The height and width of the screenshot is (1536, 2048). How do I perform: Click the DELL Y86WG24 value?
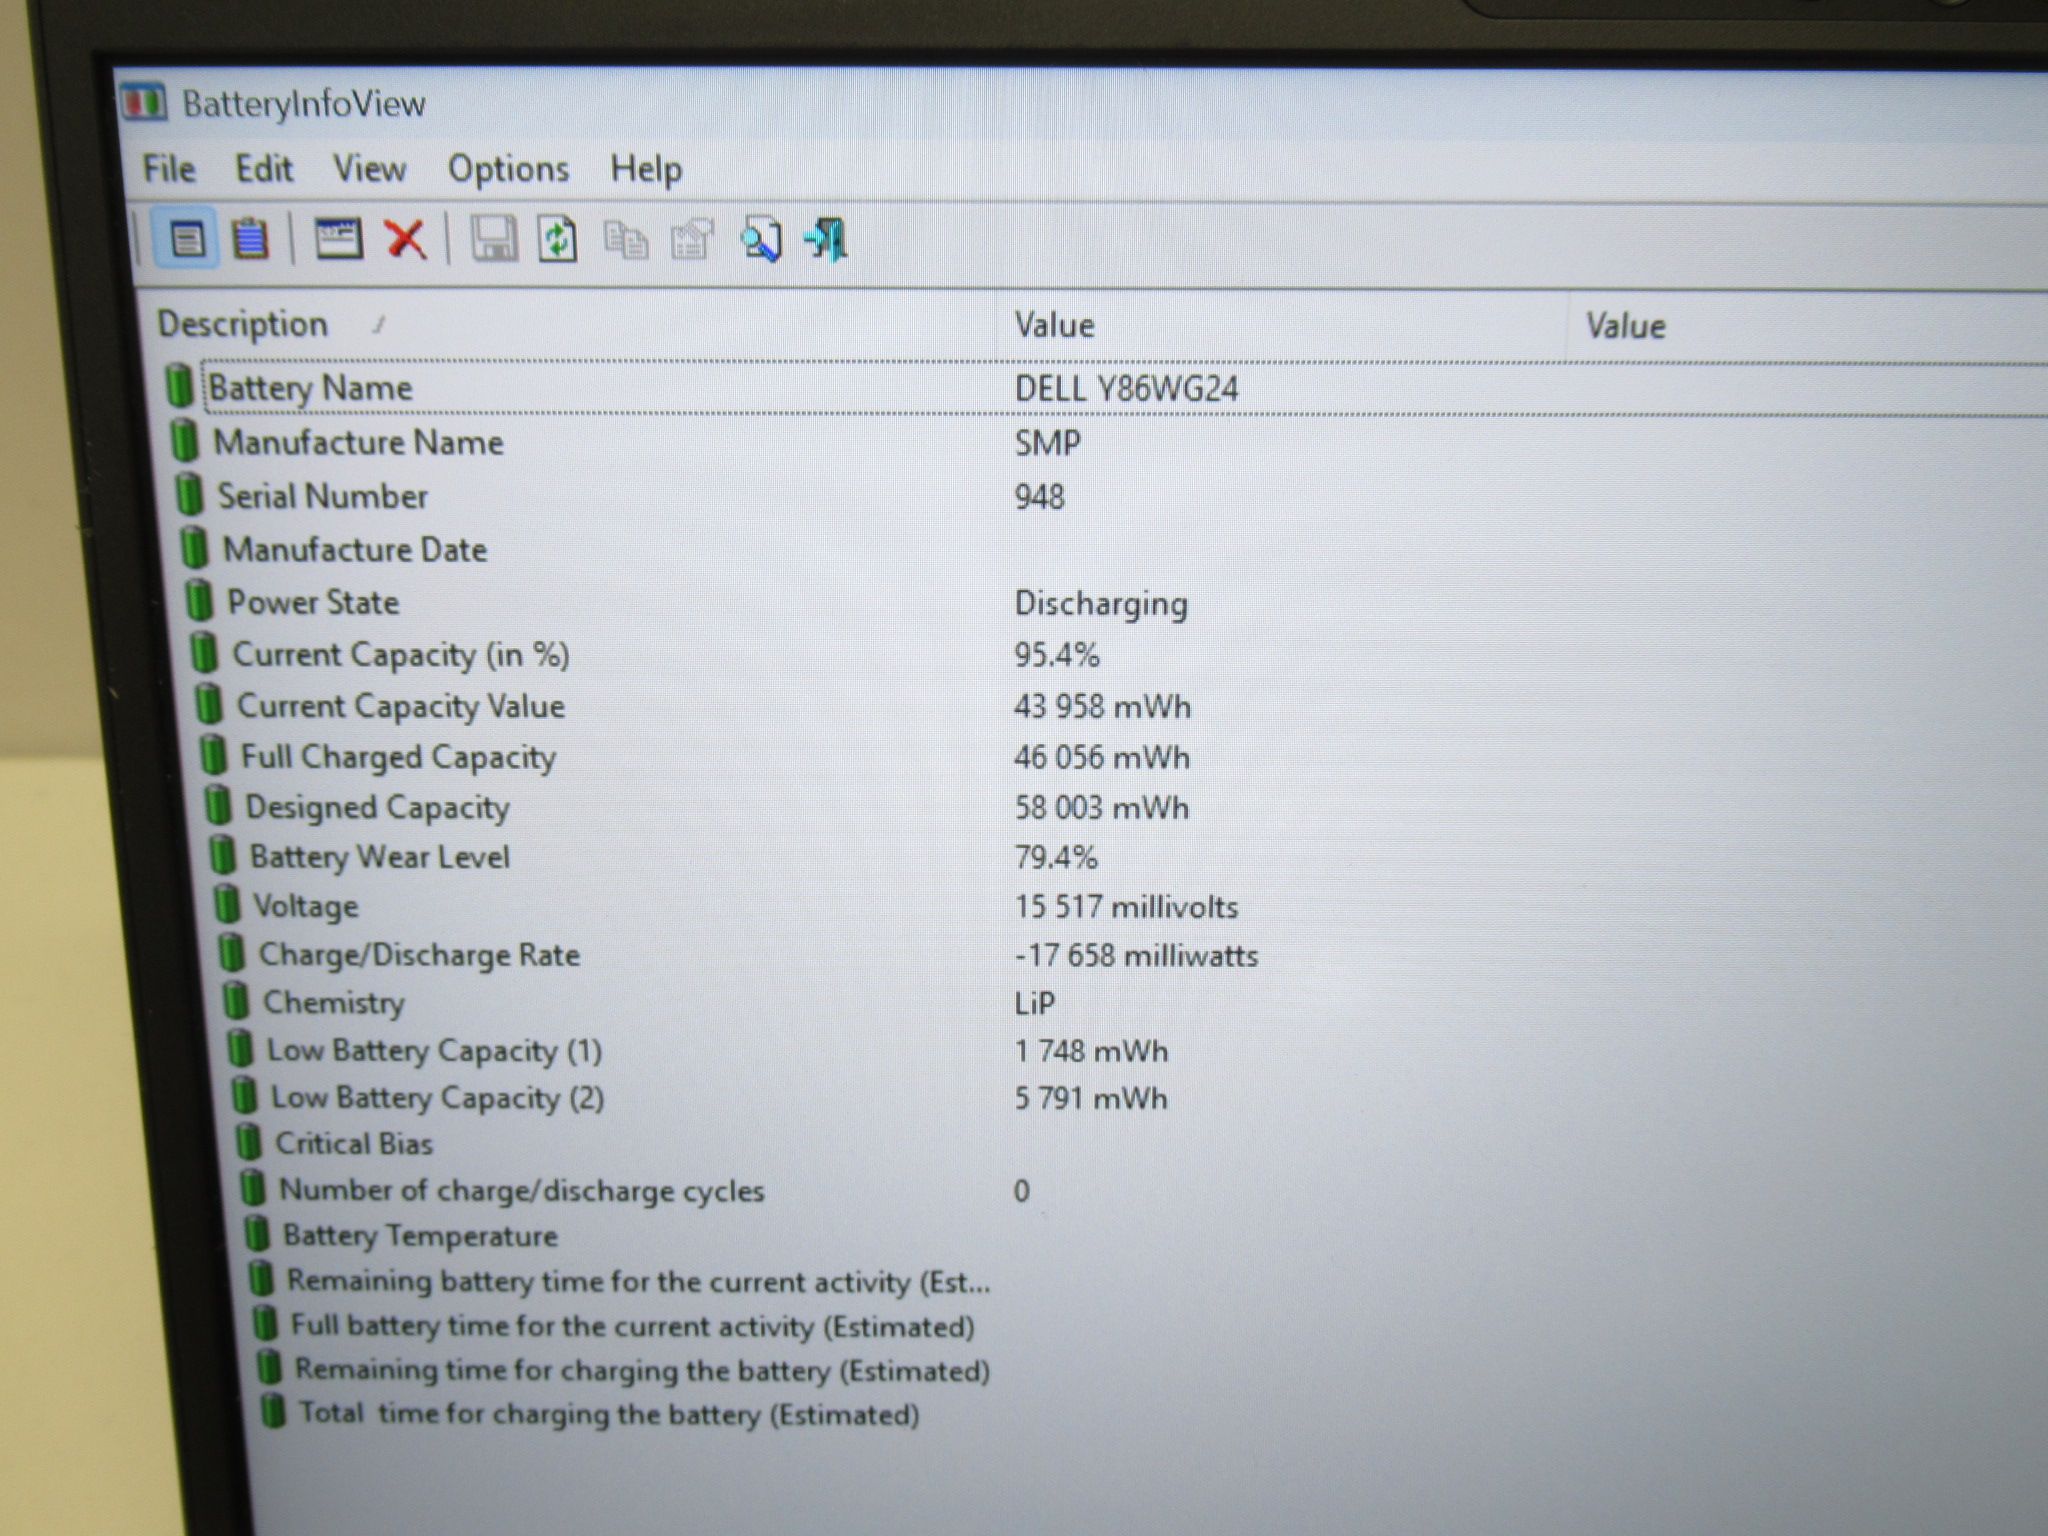point(1126,388)
